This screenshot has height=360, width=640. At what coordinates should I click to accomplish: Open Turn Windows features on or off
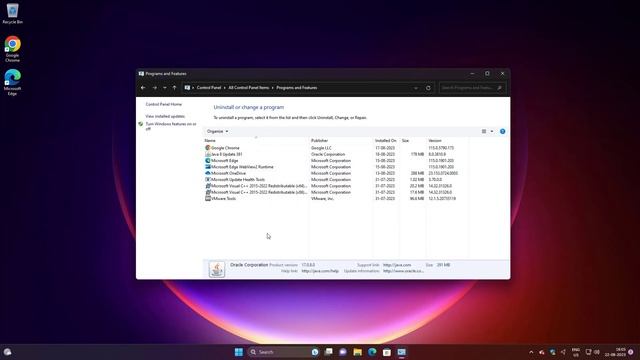click(x=171, y=126)
